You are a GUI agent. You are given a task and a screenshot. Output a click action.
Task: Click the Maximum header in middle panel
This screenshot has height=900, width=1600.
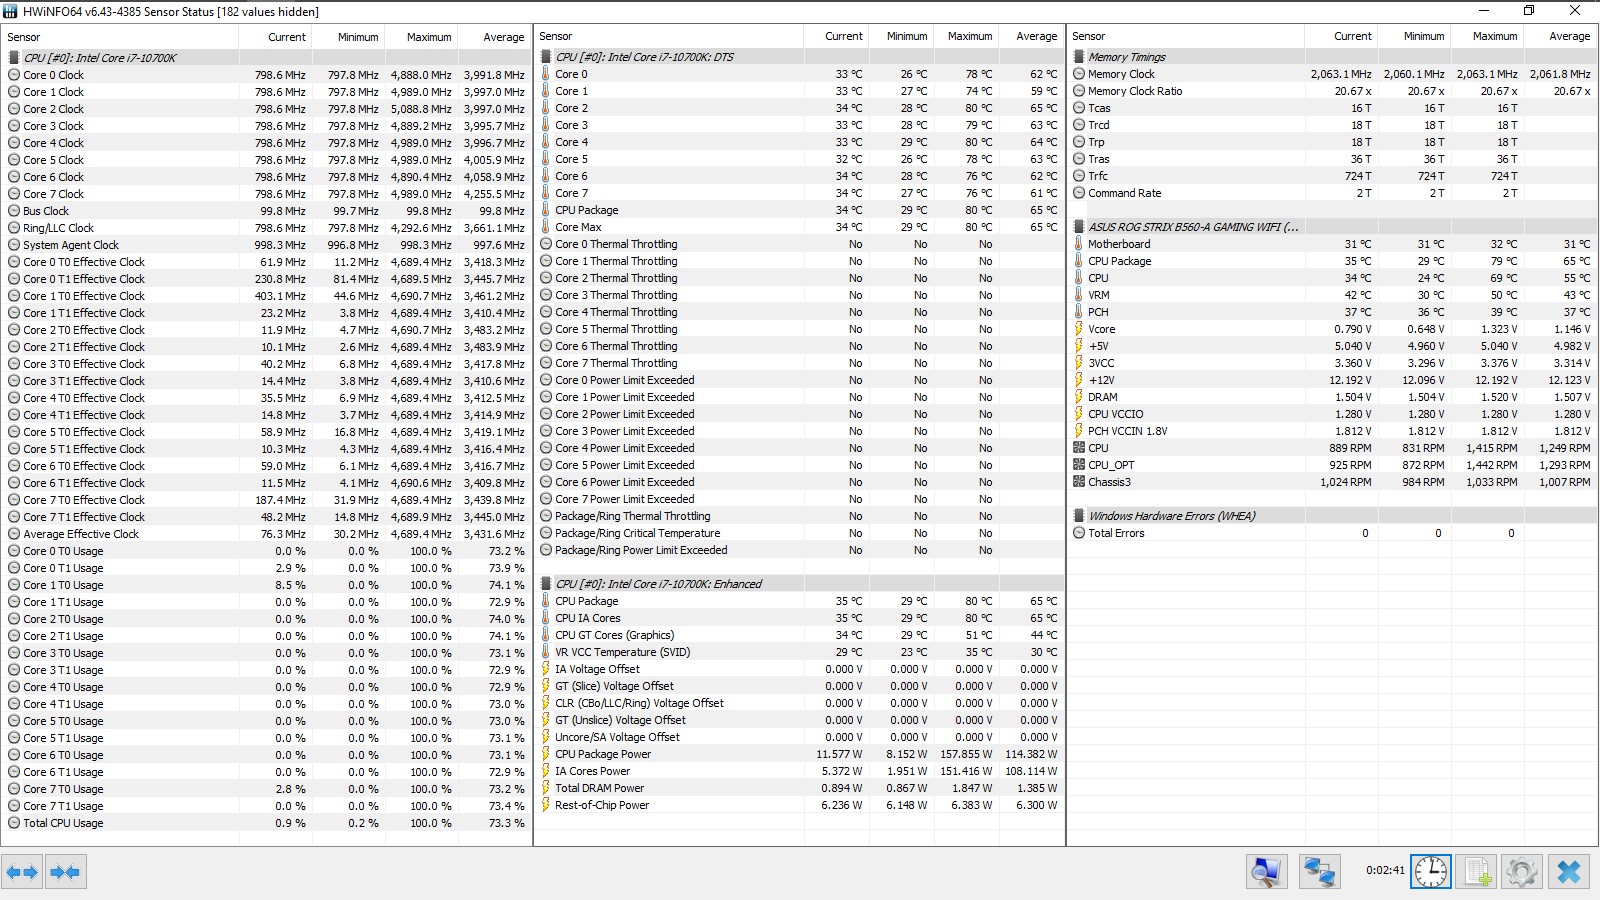pyautogui.click(x=970, y=36)
